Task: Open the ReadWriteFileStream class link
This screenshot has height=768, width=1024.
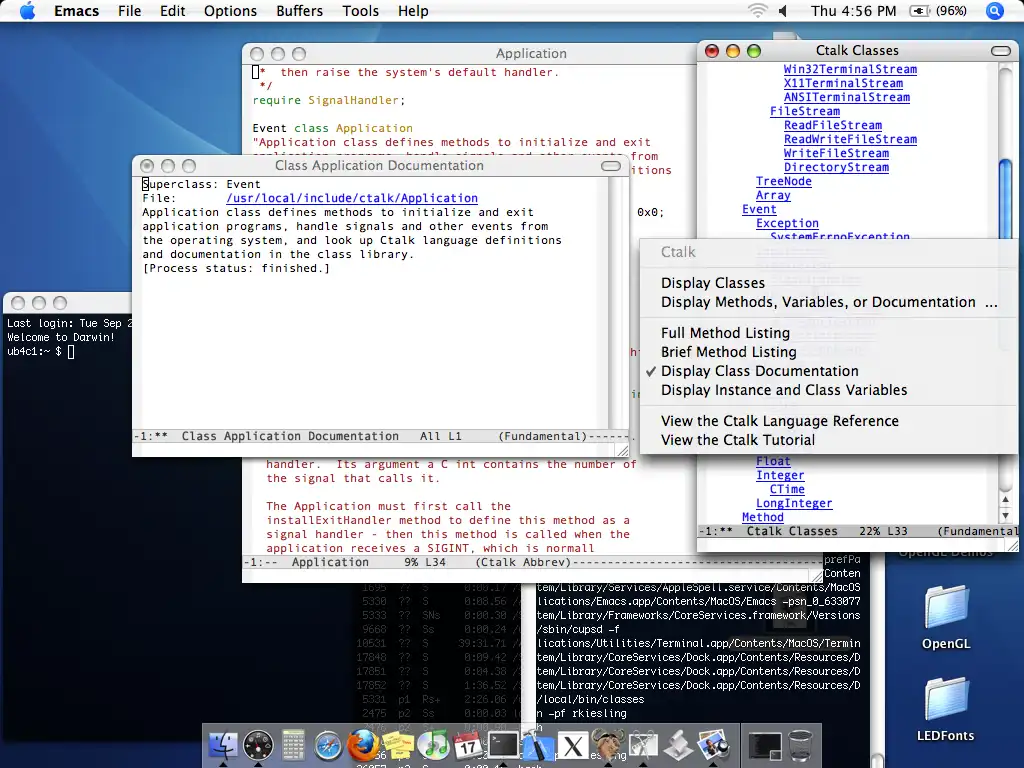Action: 850,139
